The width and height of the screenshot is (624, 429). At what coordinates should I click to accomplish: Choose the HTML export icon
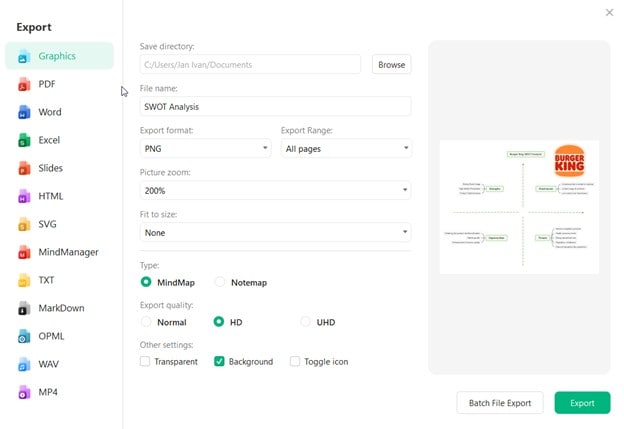coord(24,197)
